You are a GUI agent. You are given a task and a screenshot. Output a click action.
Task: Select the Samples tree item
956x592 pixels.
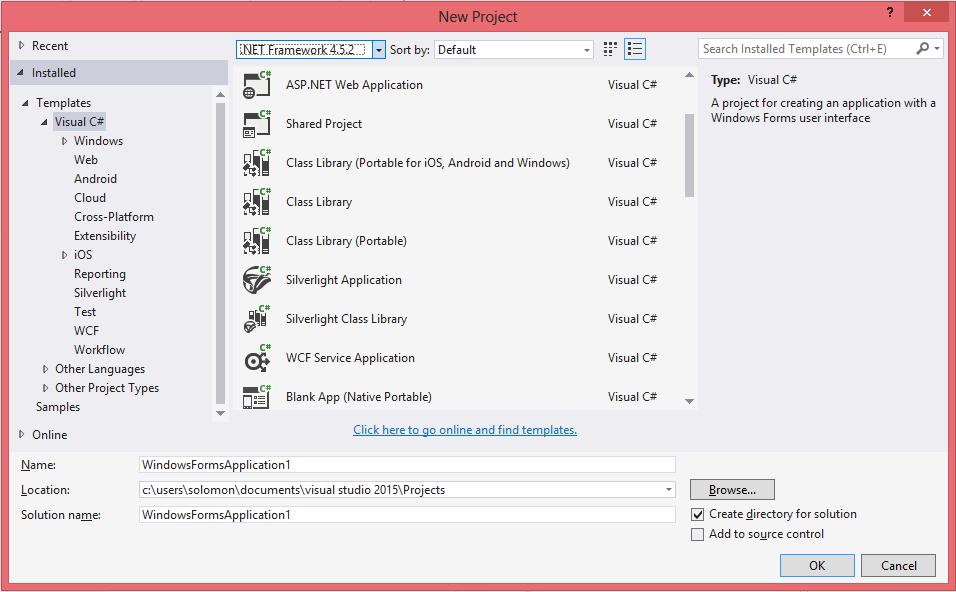coord(58,407)
